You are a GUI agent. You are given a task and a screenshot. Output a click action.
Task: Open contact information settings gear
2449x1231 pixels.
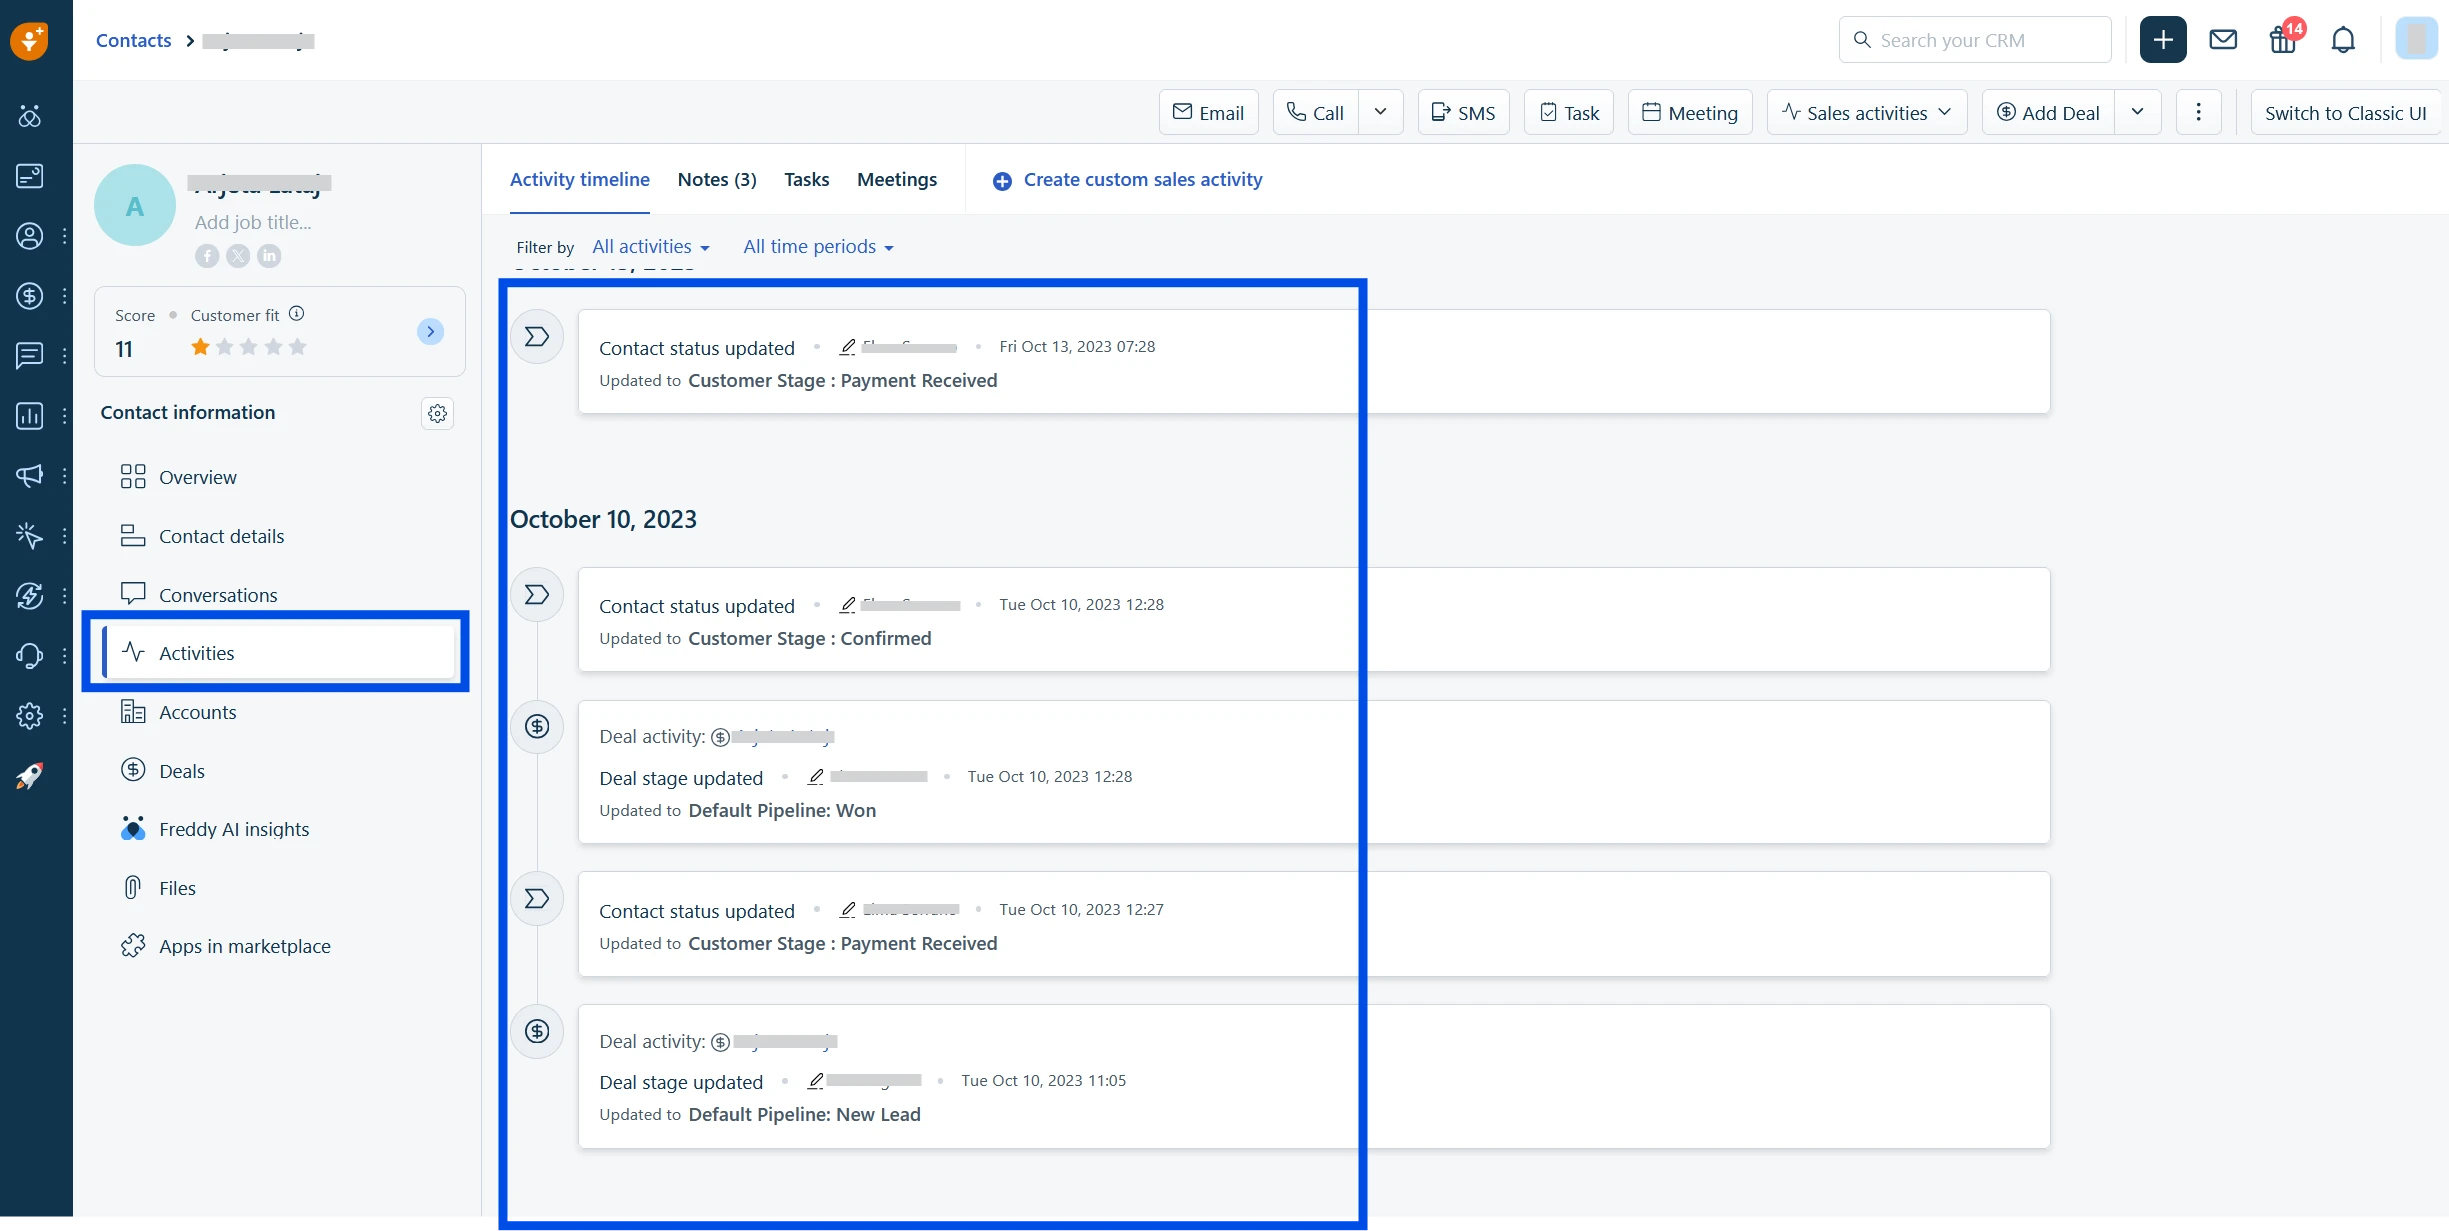[x=437, y=413]
